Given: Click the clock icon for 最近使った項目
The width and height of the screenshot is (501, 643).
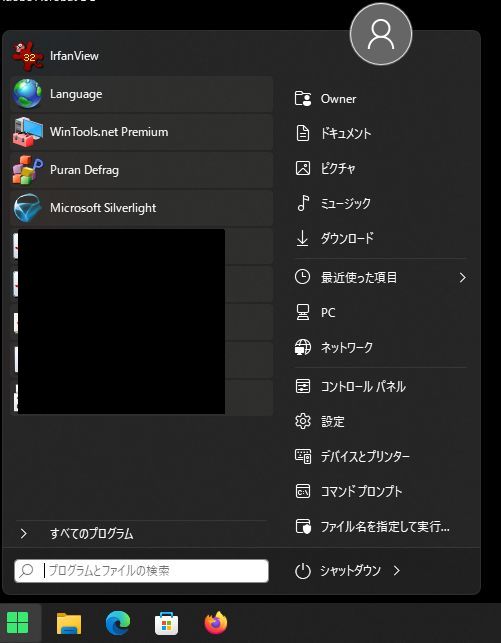Looking at the screenshot, I should pyautogui.click(x=303, y=277).
